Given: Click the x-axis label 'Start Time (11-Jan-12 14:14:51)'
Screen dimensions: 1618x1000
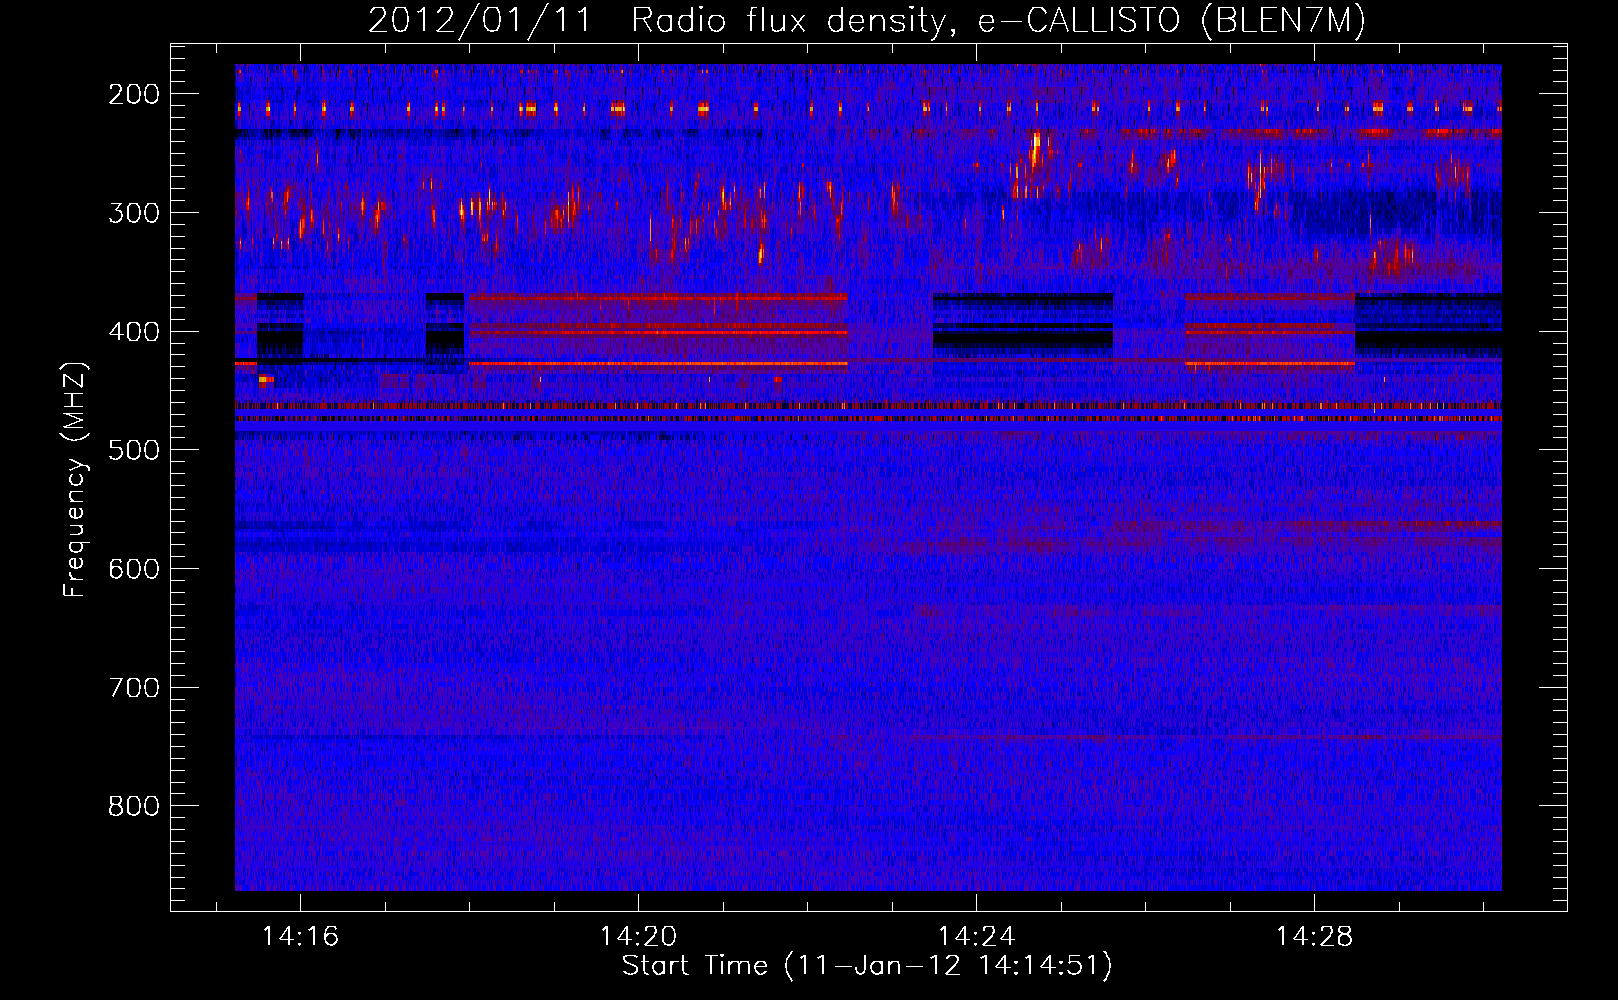Looking at the screenshot, I should (867, 966).
